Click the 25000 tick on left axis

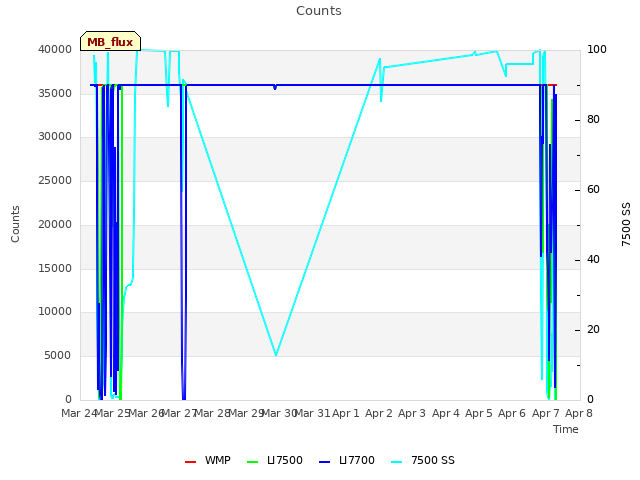(x=55, y=180)
